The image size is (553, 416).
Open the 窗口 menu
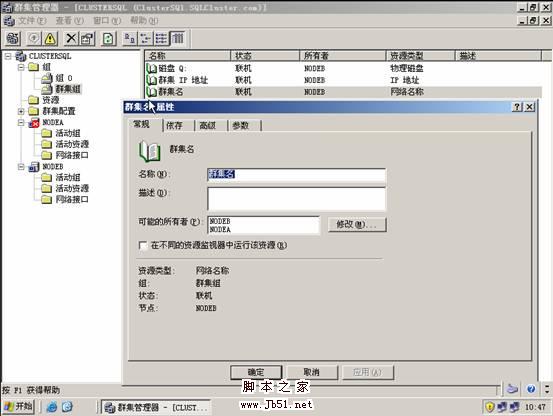[x=107, y=20]
